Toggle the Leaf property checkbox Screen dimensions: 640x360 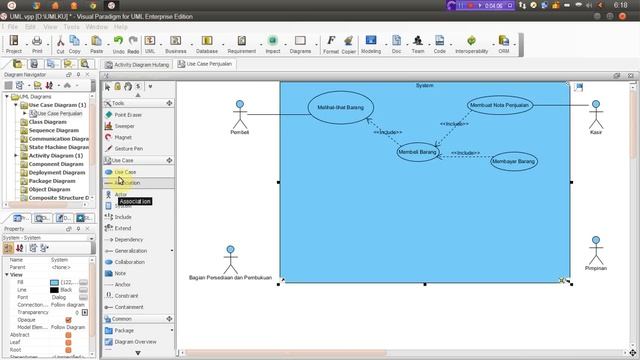(68, 342)
